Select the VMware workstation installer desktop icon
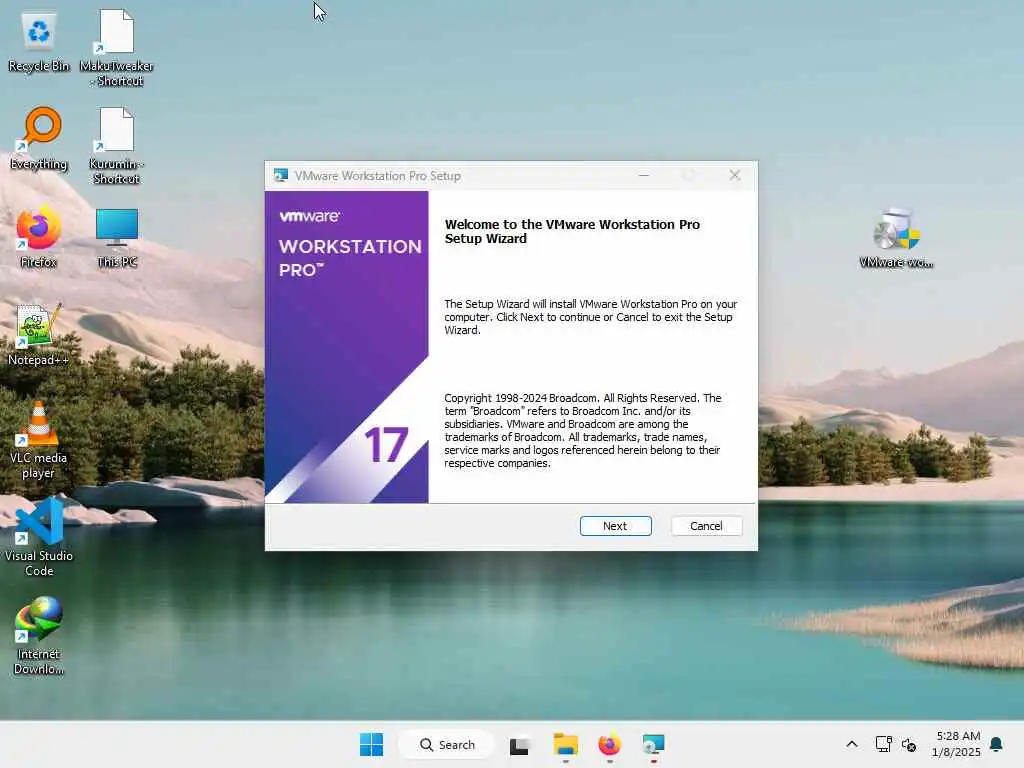The height and width of the screenshot is (768, 1024). (x=896, y=238)
